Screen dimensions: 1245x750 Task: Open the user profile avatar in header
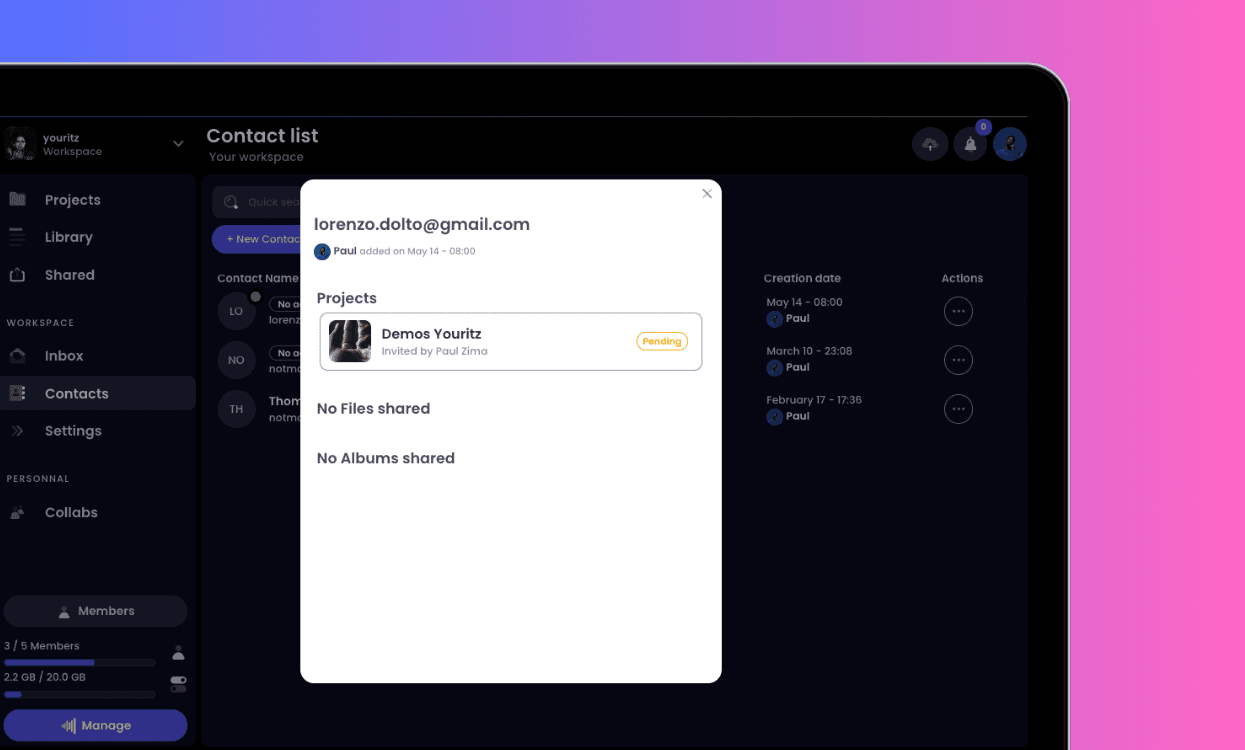(x=1010, y=145)
